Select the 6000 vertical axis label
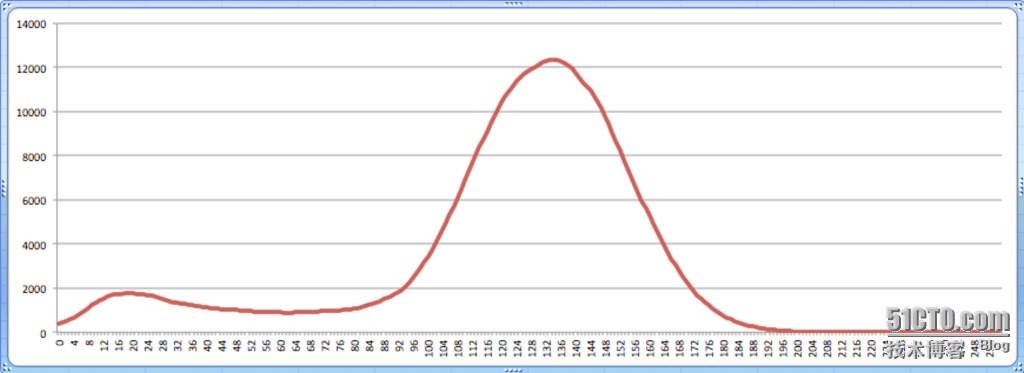This screenshot has width=1024, height=373. pyautogui.click(x=35, y=200)
